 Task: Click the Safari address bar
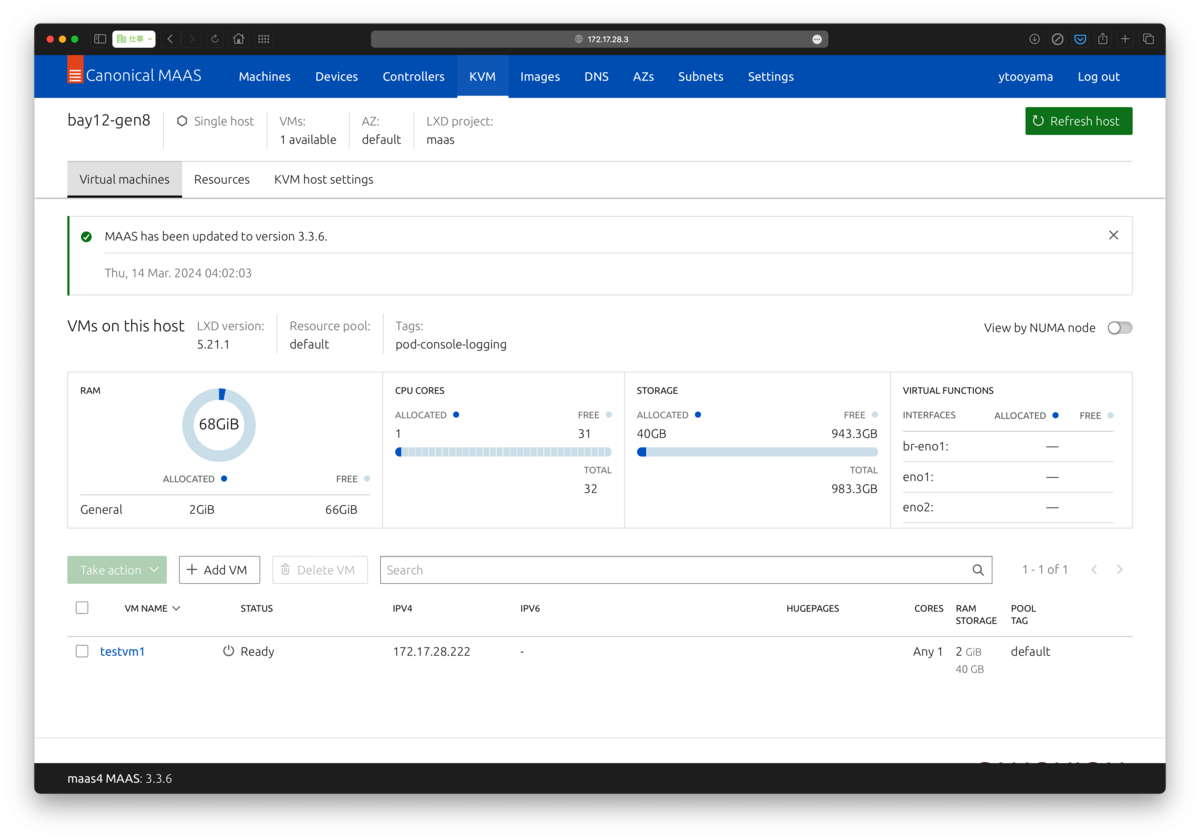pyautogui.click(x=599, y=39)
